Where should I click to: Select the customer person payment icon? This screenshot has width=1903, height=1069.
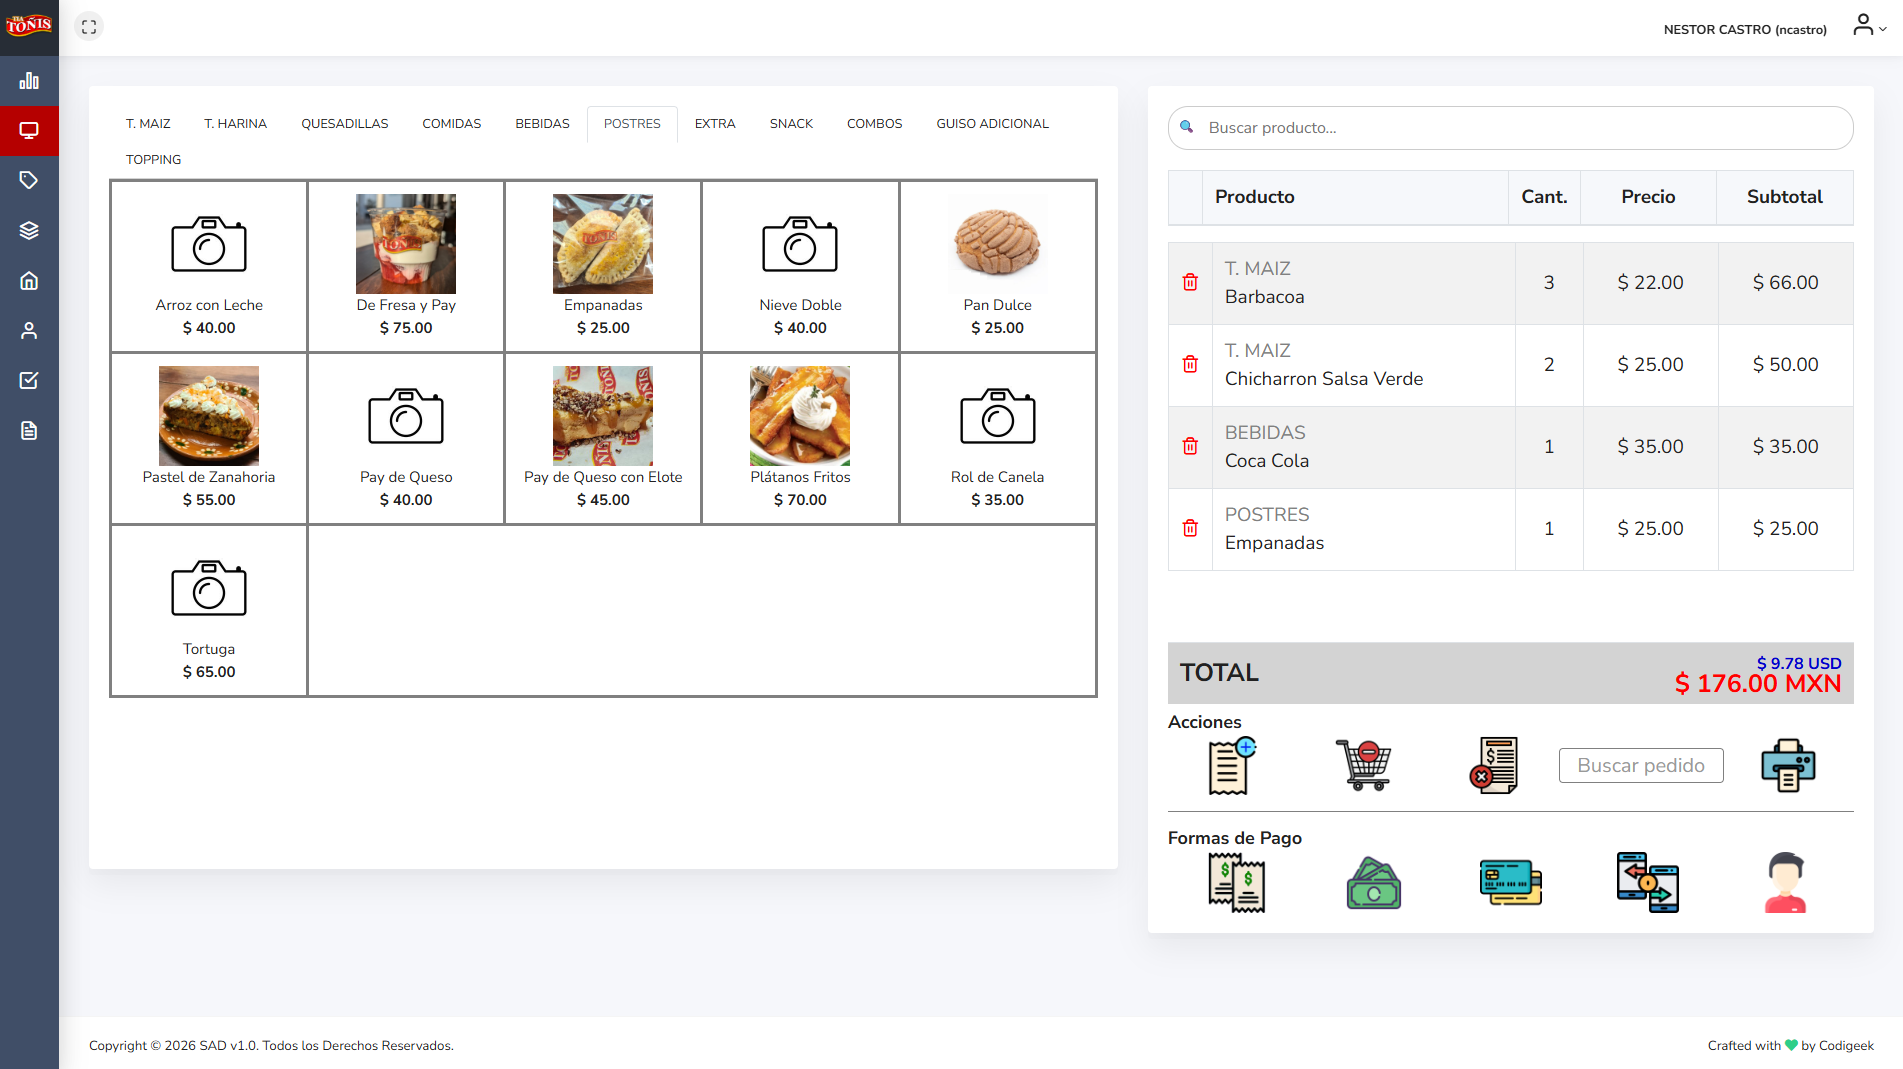pos(1785,883)
